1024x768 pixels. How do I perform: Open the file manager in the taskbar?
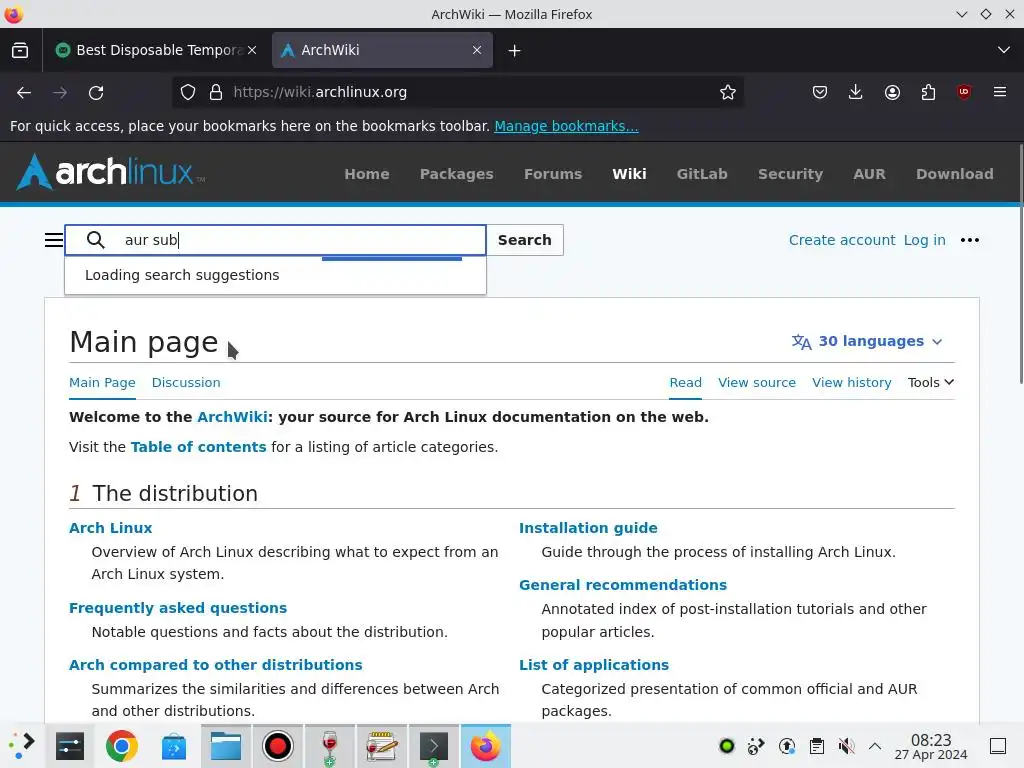[x=226, y=746]
